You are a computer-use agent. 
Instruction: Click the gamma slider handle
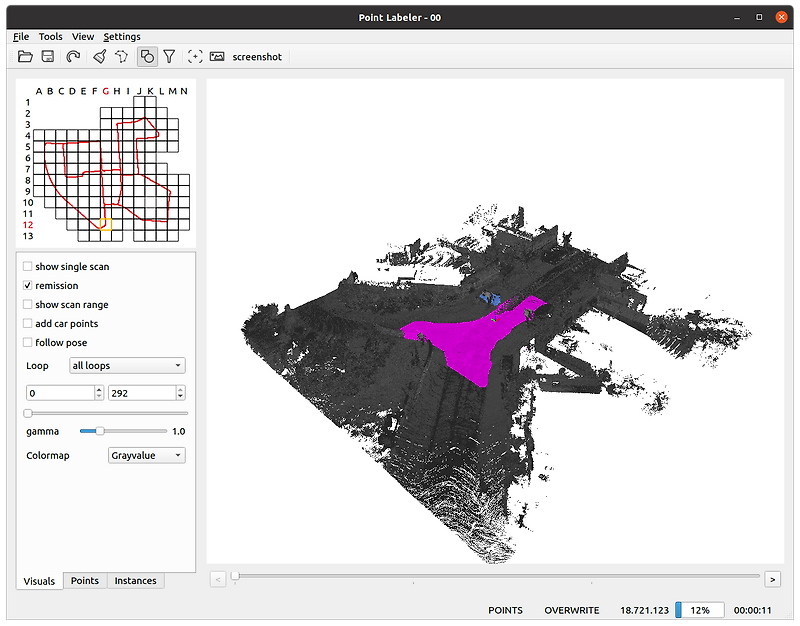click(99, 431)
